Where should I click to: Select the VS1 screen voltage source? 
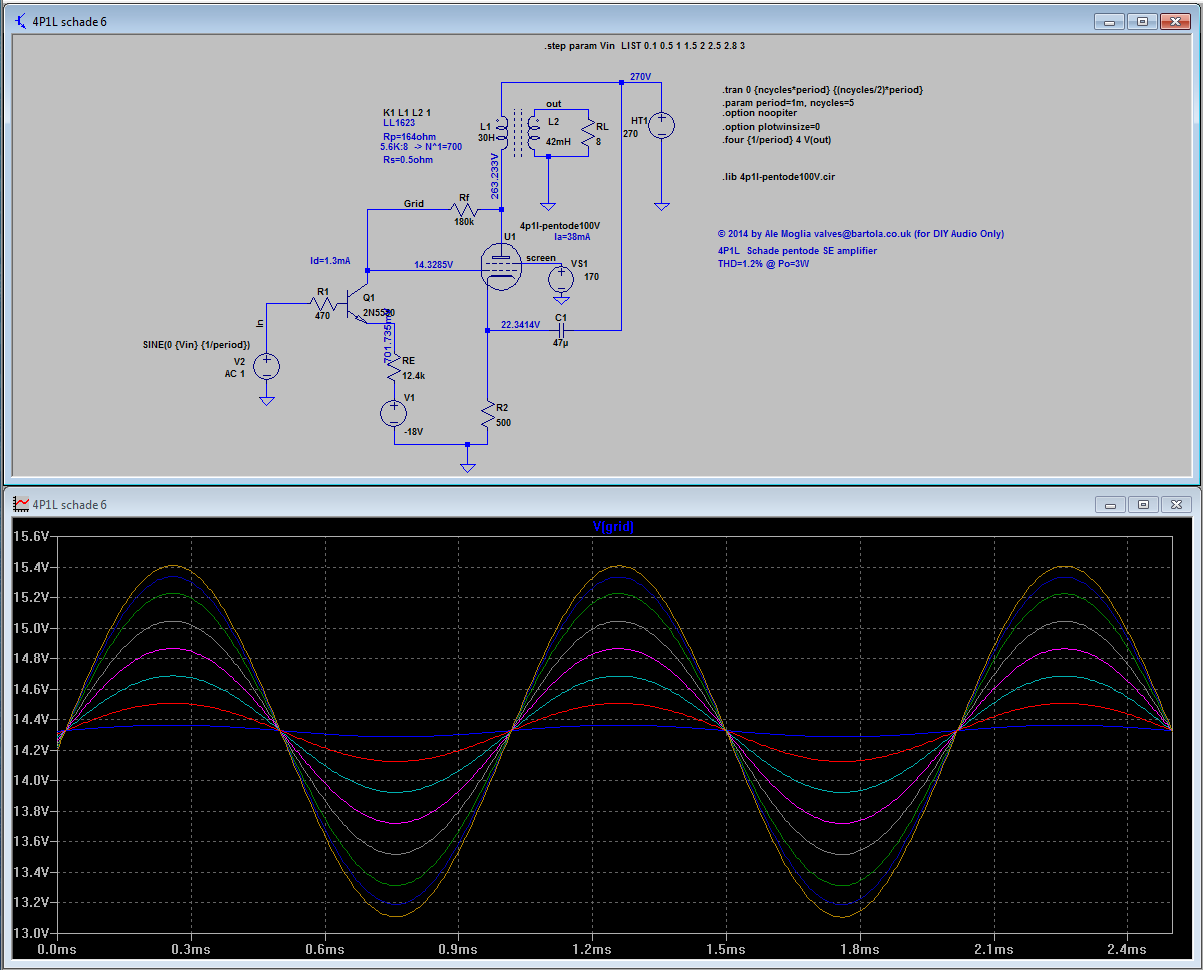[561, 278]
